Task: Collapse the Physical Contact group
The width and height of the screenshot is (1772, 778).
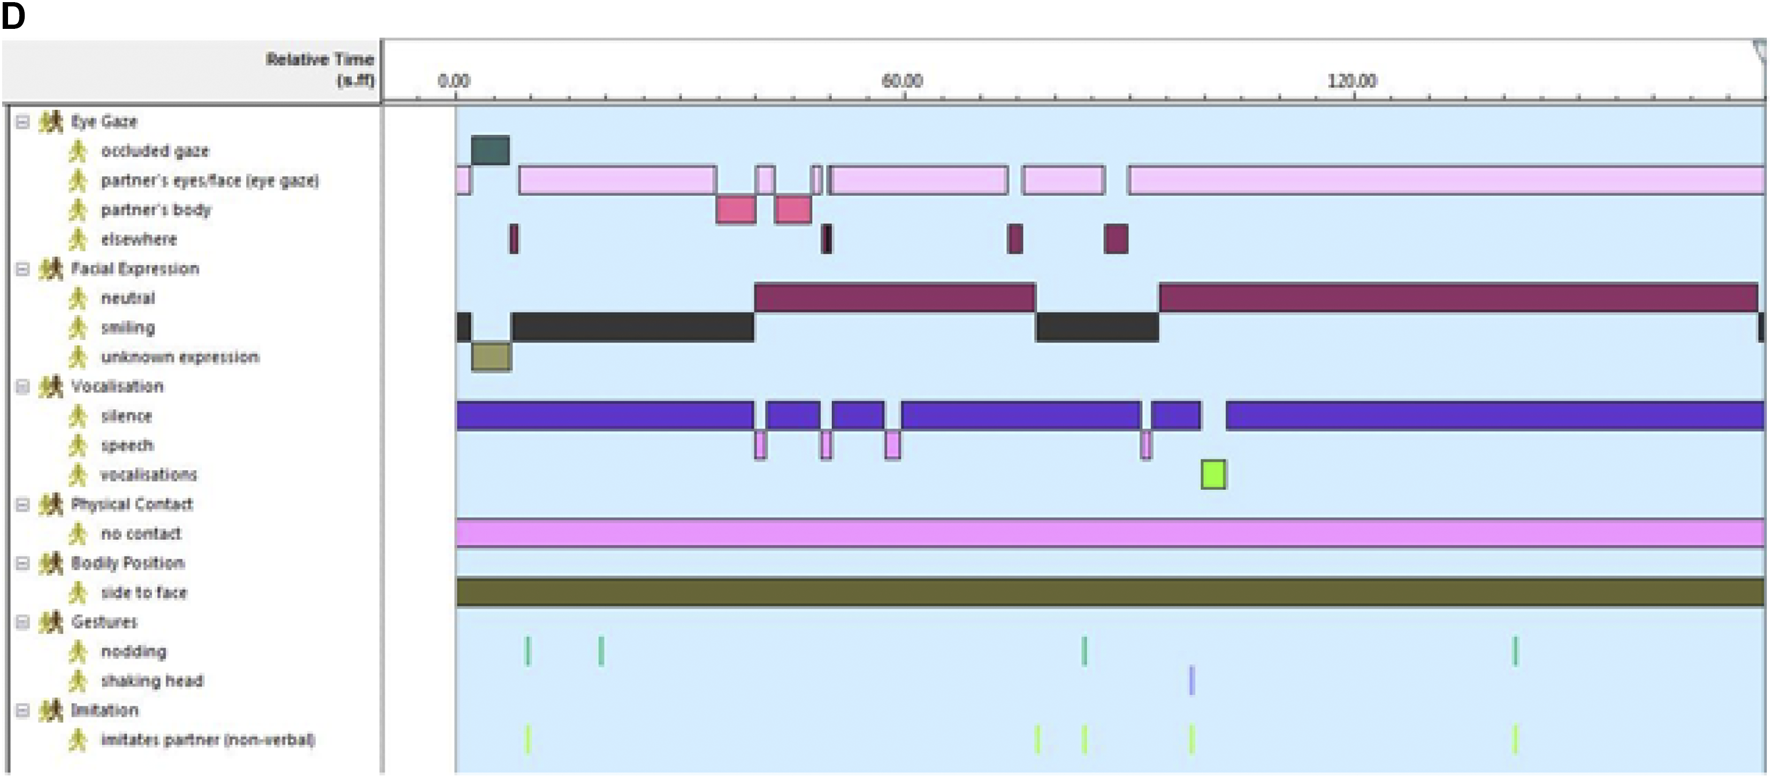Action: 22,505
